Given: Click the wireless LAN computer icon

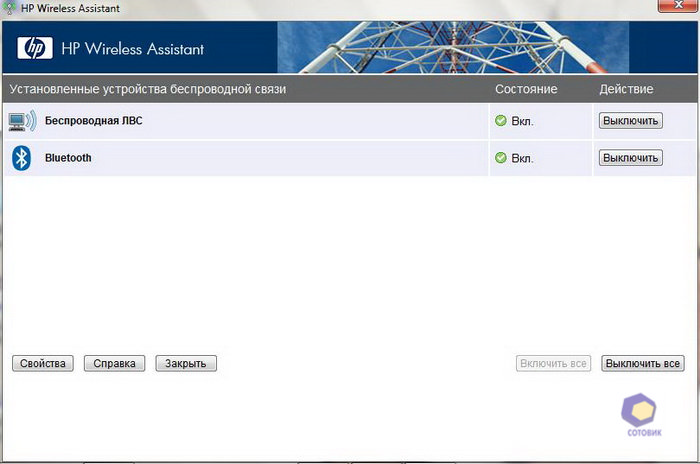Looking at the screenshot, I should pyautogui.click(x=21, y=121).
